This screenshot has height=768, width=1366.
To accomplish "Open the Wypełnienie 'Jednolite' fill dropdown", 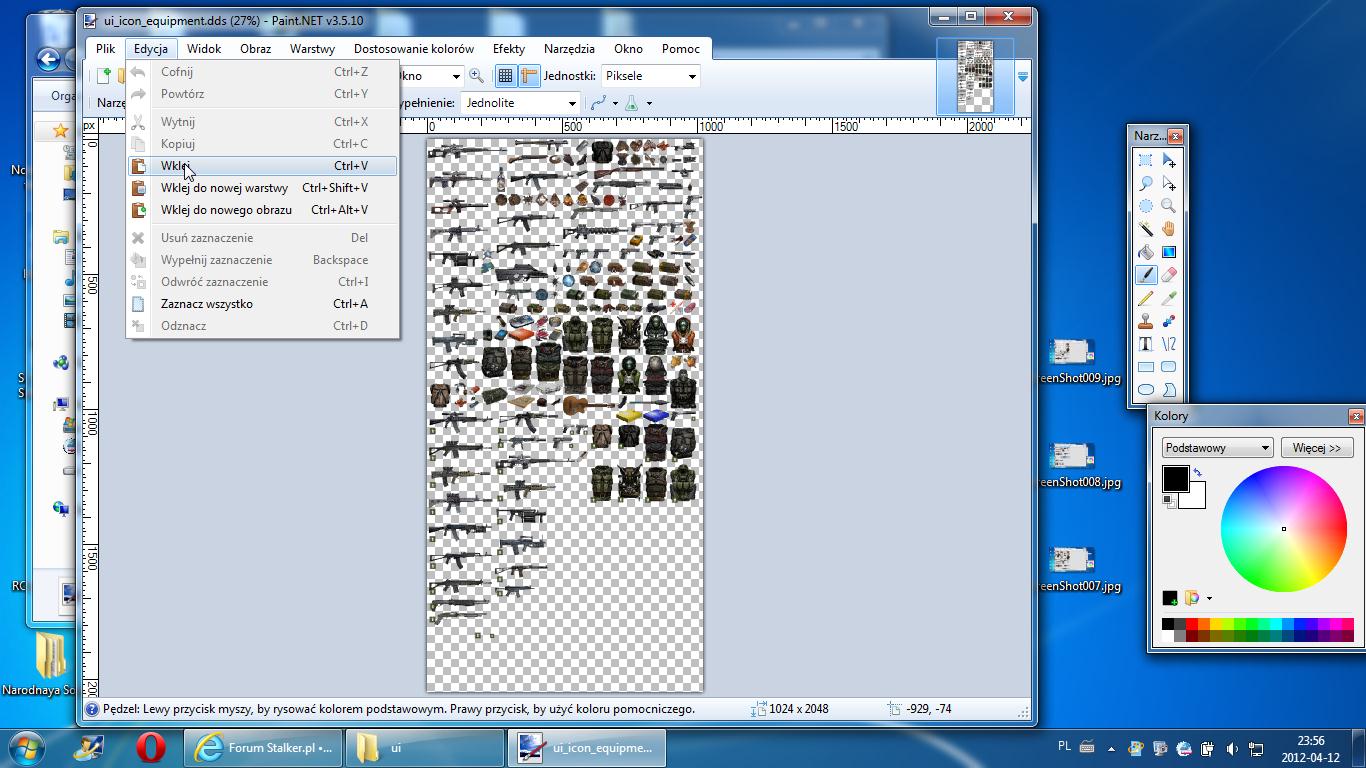I will pyautogui.click(x=572, y=103).
